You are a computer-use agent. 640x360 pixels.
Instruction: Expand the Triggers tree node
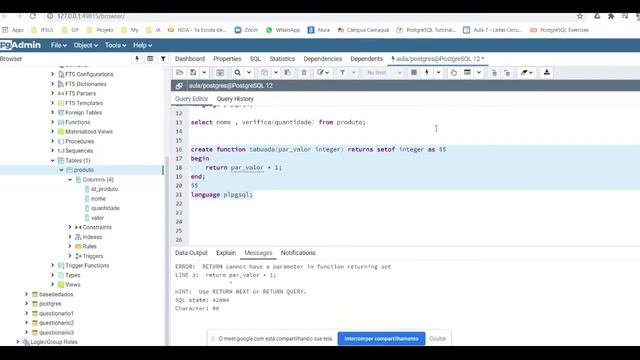(70, 256)
